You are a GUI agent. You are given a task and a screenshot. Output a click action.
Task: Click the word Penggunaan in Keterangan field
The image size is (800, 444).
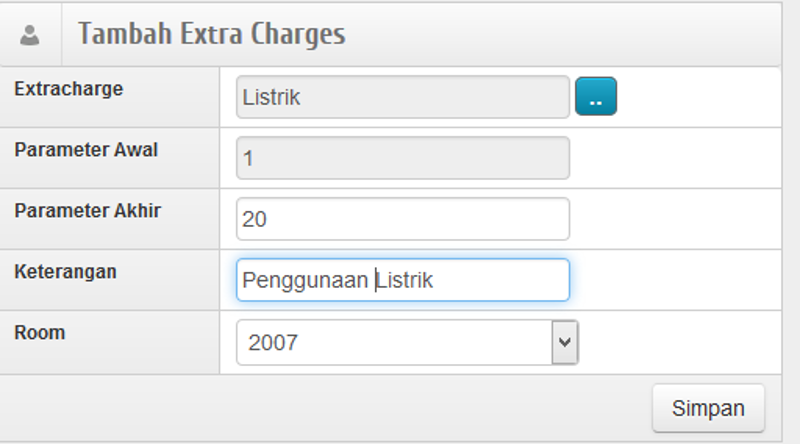(306, 280)
